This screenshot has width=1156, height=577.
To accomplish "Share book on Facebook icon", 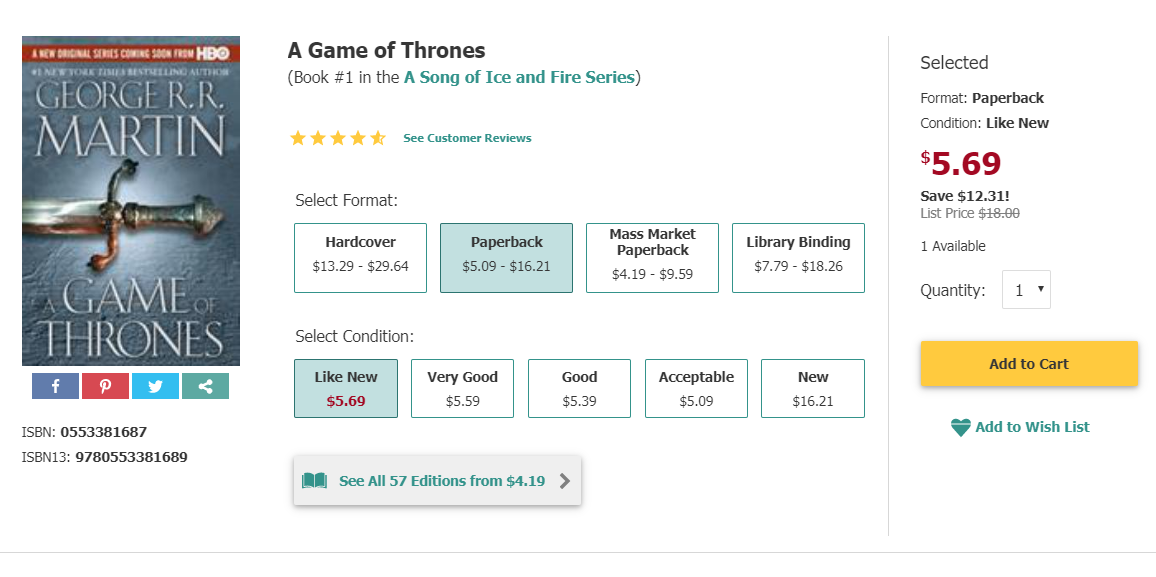I will [x=55, y=386].
